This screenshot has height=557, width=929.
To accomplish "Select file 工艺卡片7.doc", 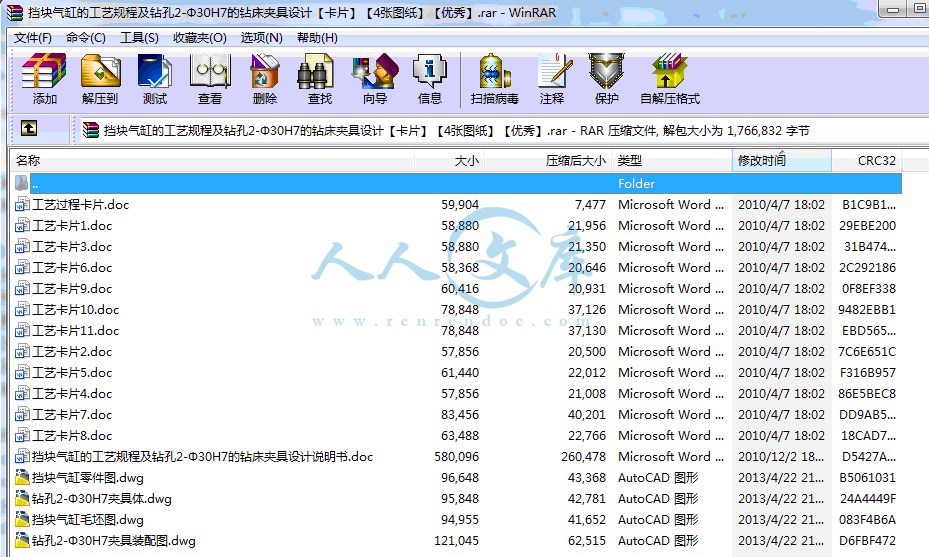I will 72,415.
